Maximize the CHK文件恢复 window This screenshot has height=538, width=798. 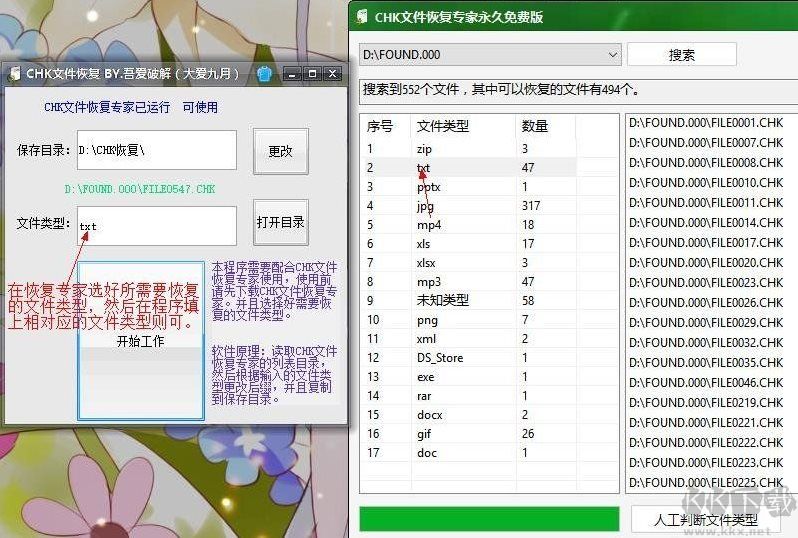[312, 74]
